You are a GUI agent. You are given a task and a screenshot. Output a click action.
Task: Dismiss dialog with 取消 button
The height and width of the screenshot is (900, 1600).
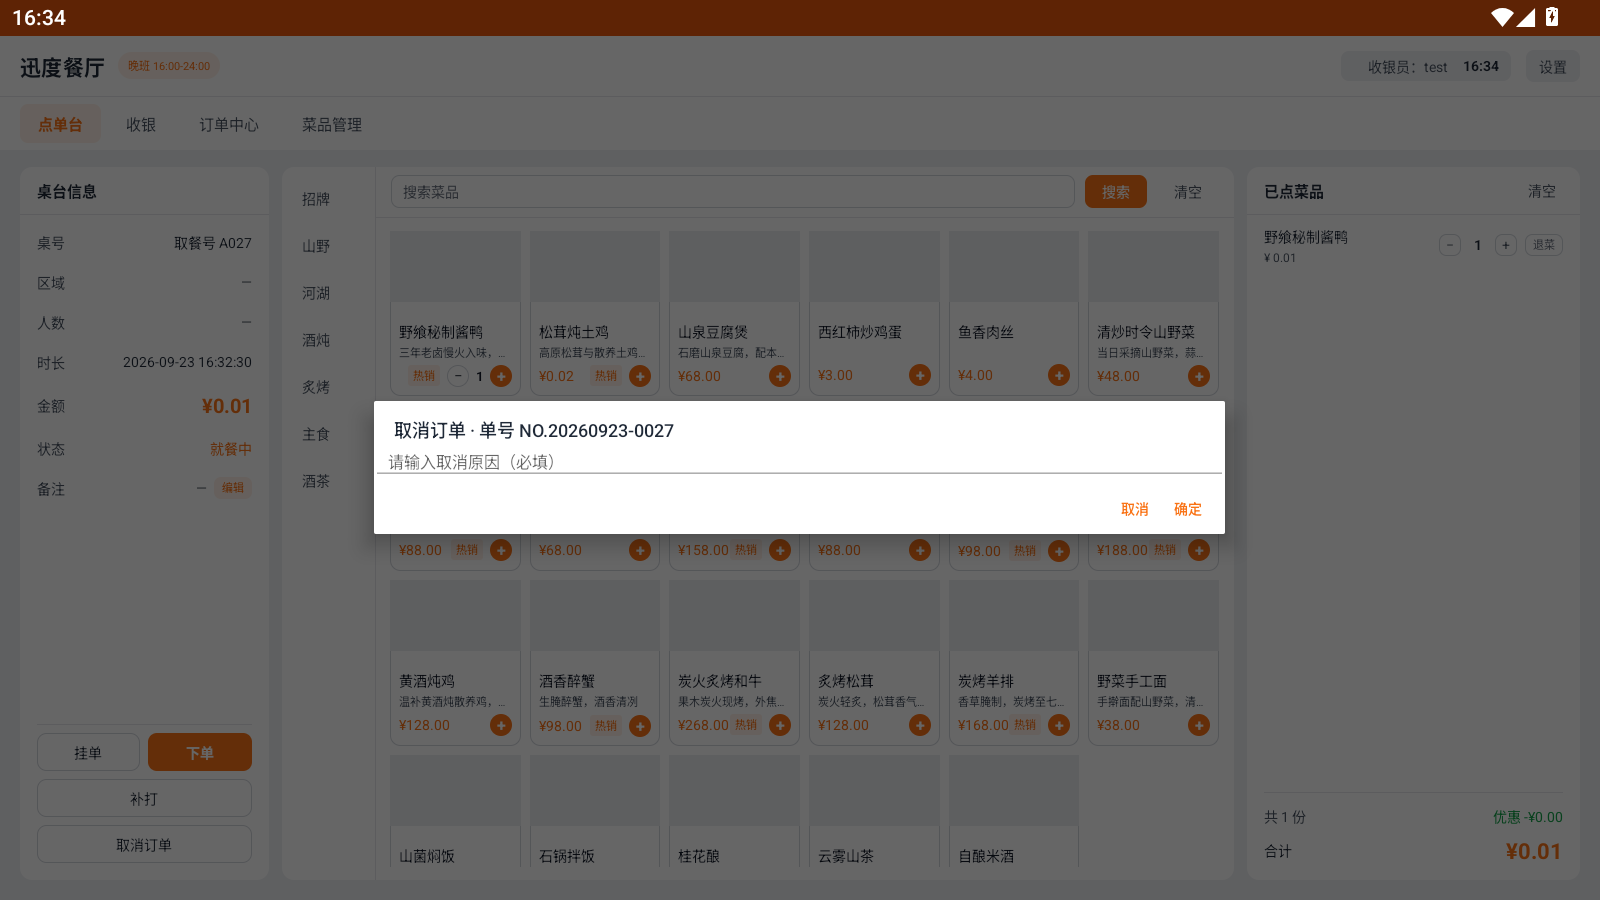(x=1135, y=509)
